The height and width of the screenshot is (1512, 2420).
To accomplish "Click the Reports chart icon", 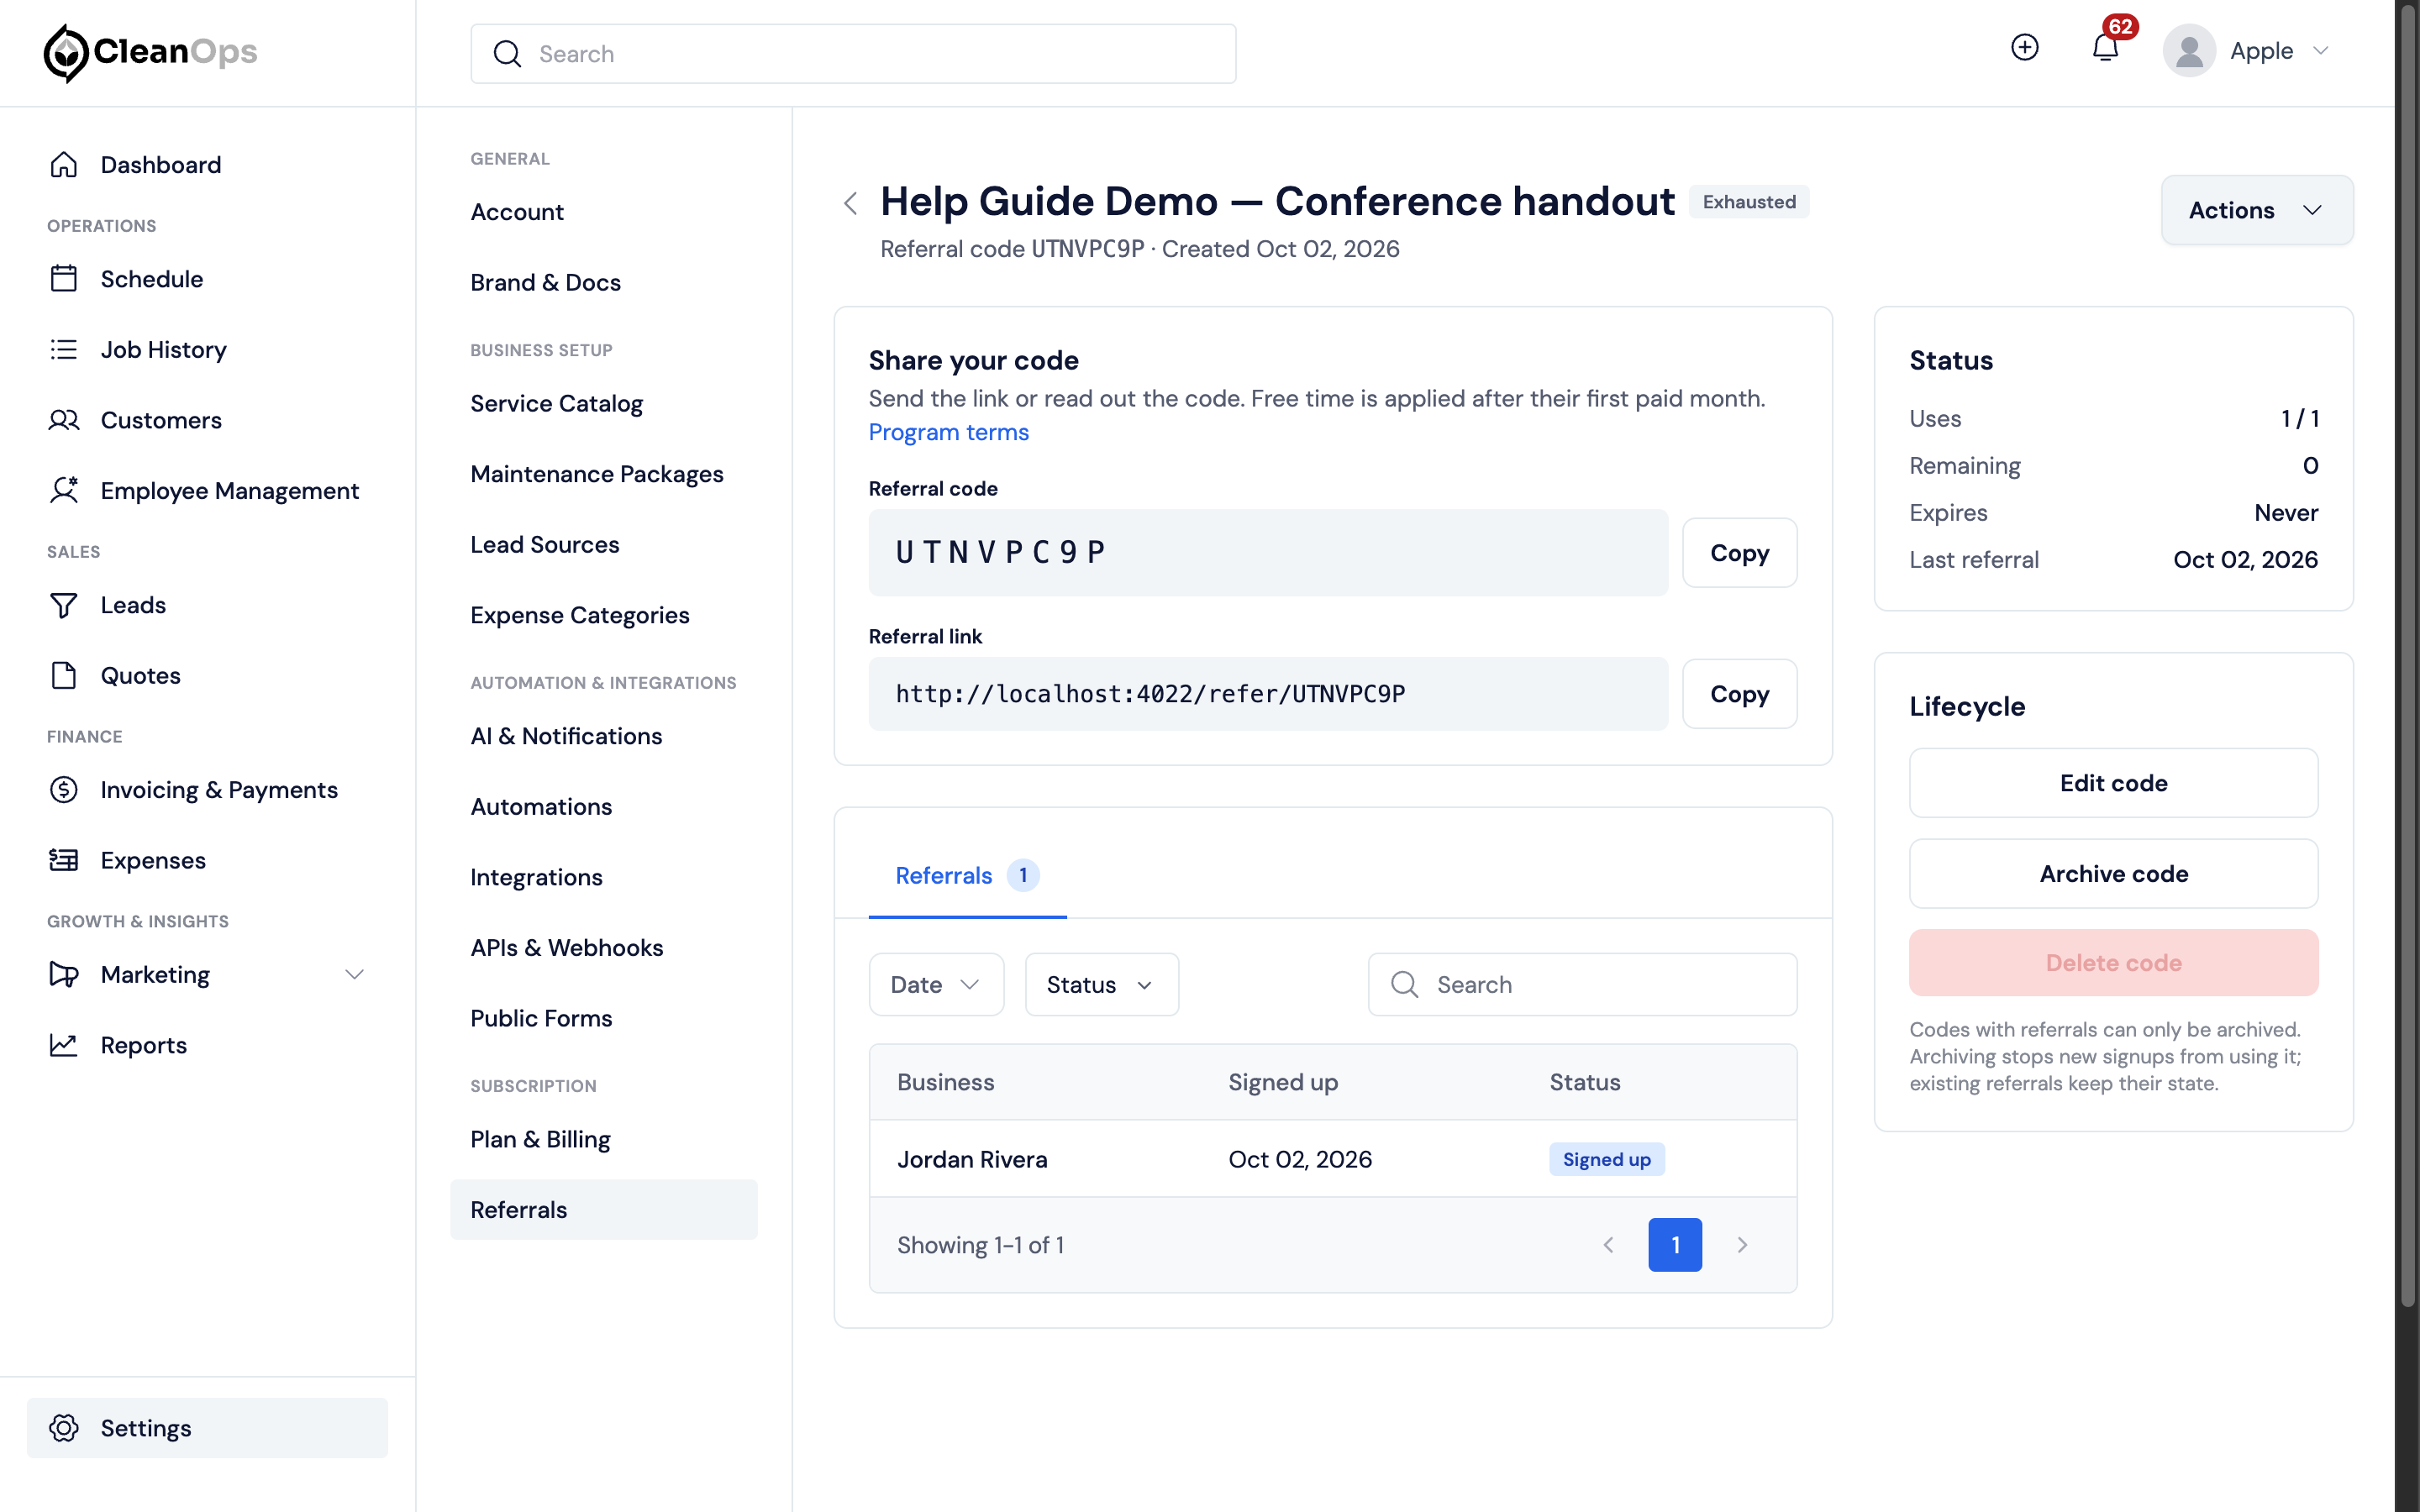I will click(64, 1045).
